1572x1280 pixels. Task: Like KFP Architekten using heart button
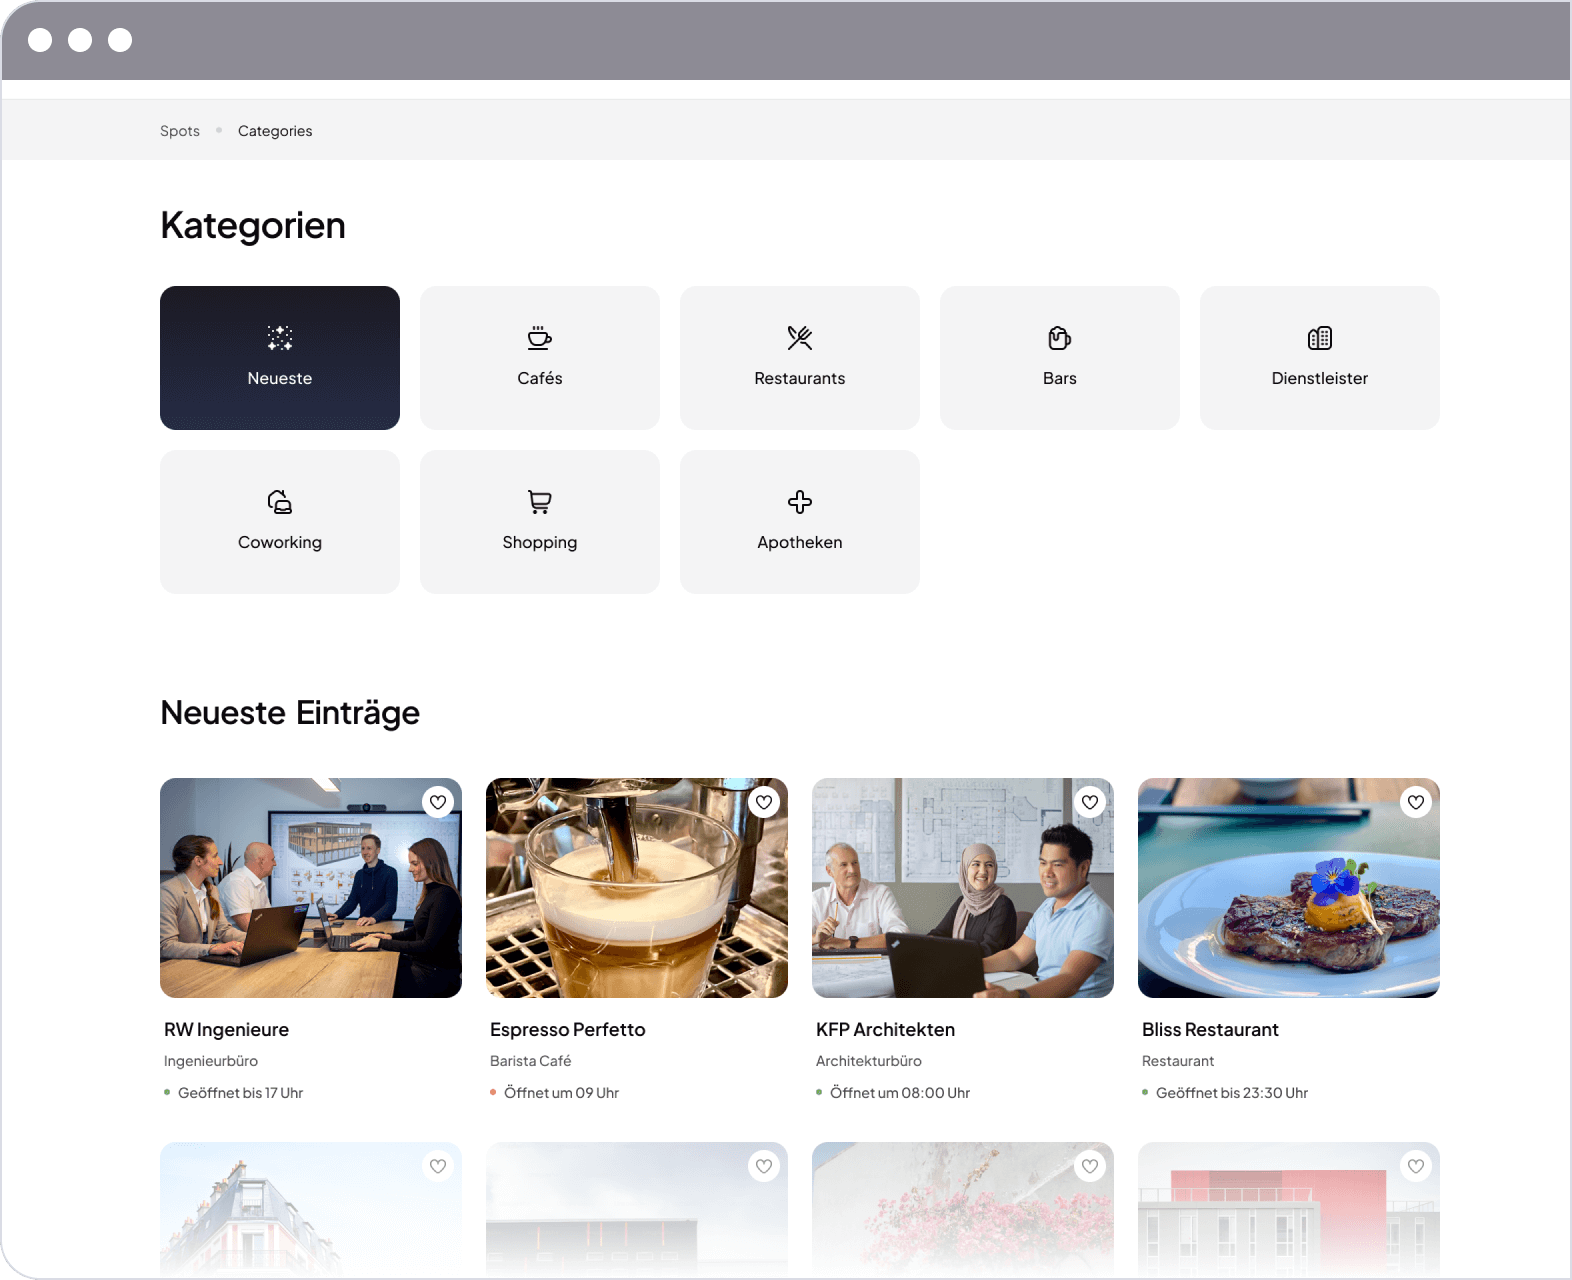[x=1090, y=802]
